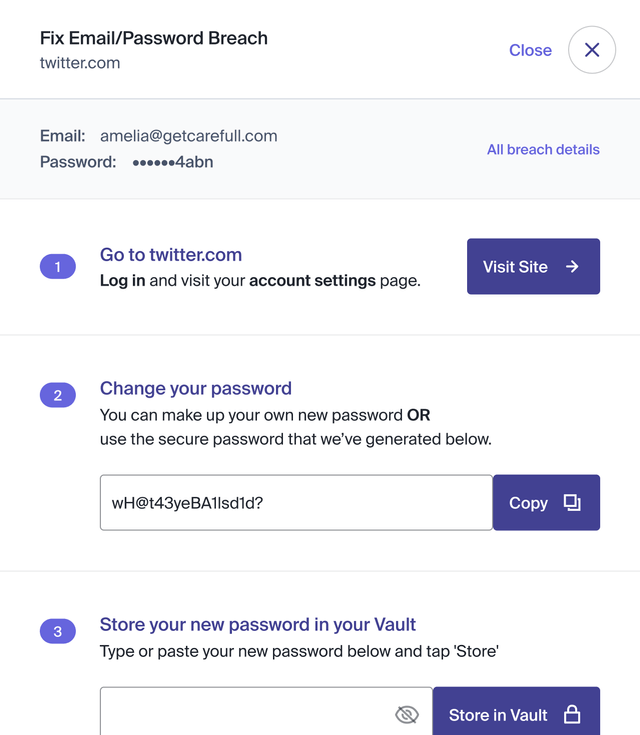640x735 pixels.
Task: Click the lock icon in Store in Vault
Action: pos(572,714)
